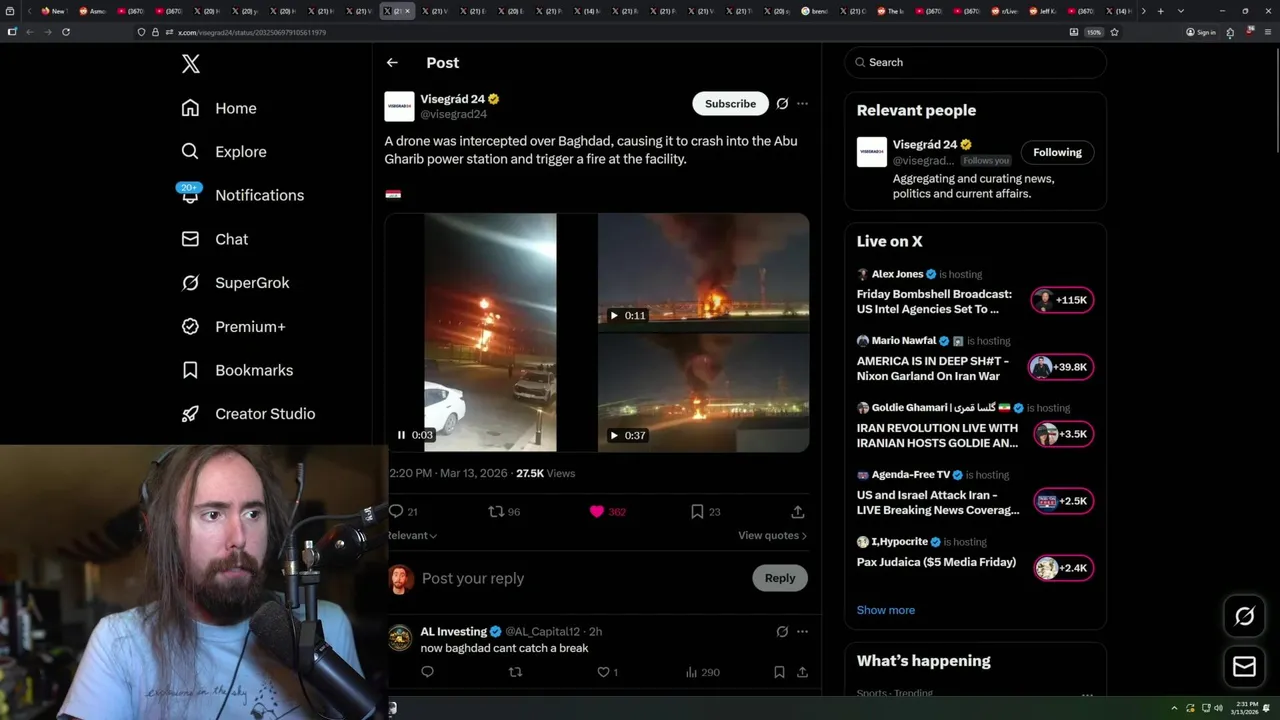This screenshot has height=720, width=1280.
Task: Play the 0:11 video
Action: tap(614, 315)
